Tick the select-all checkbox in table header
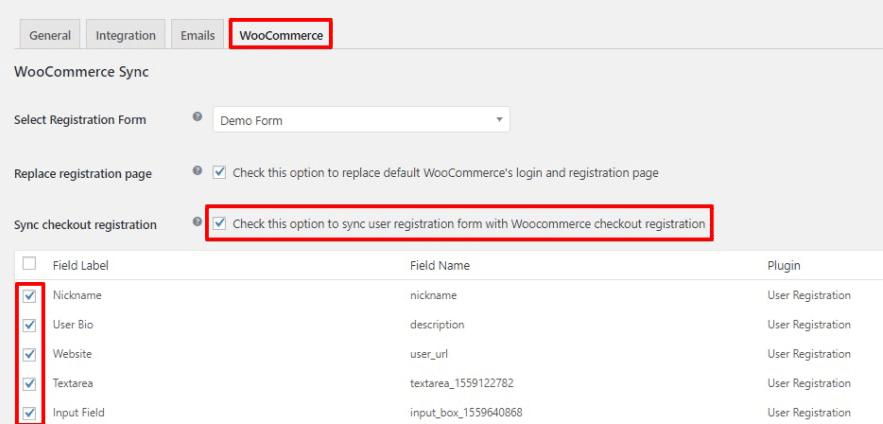Image resolution: width=883 pixels, height=424 pixels. [x=29, y=263]
